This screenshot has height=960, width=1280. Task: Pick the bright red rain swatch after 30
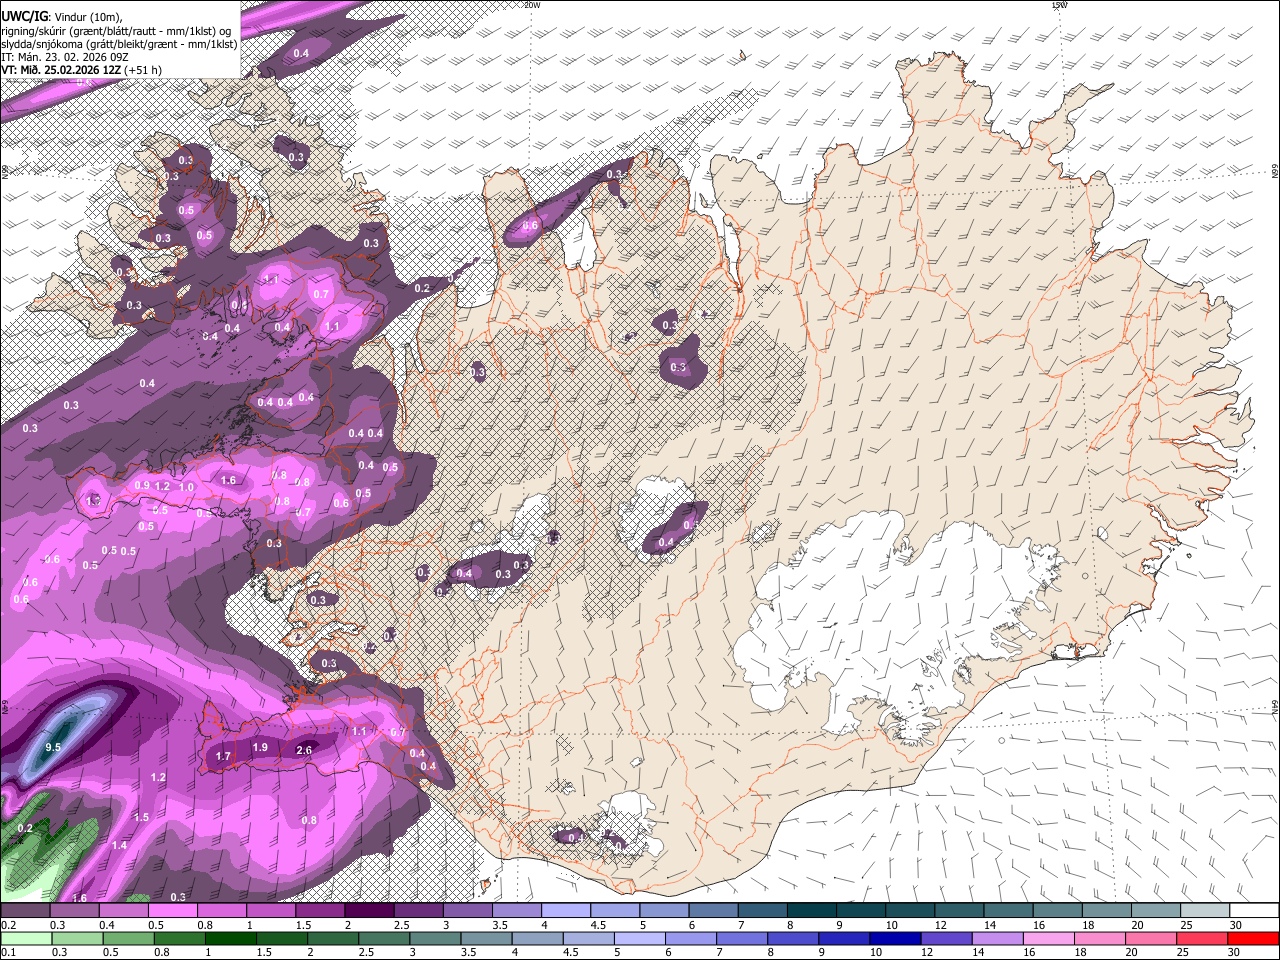tap(1254, 938)
